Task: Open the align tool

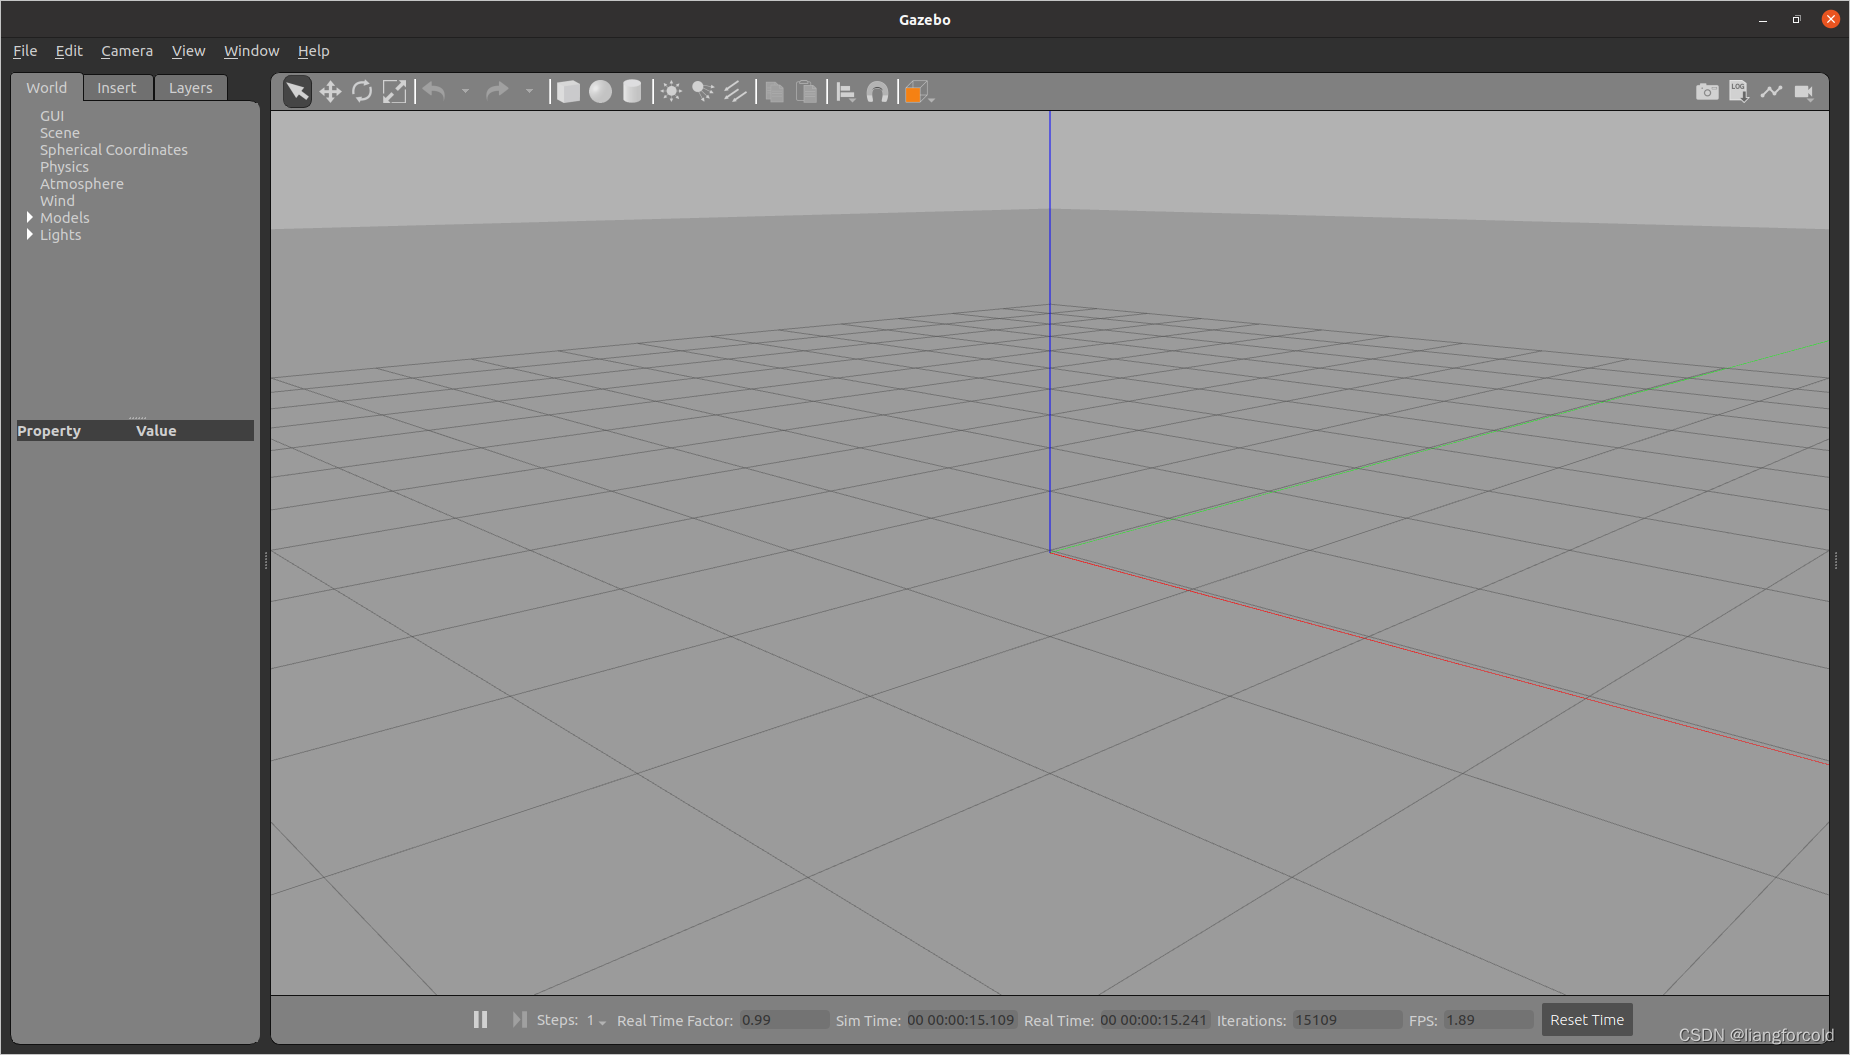Action: pyautogui.click(x=845, y=92)
